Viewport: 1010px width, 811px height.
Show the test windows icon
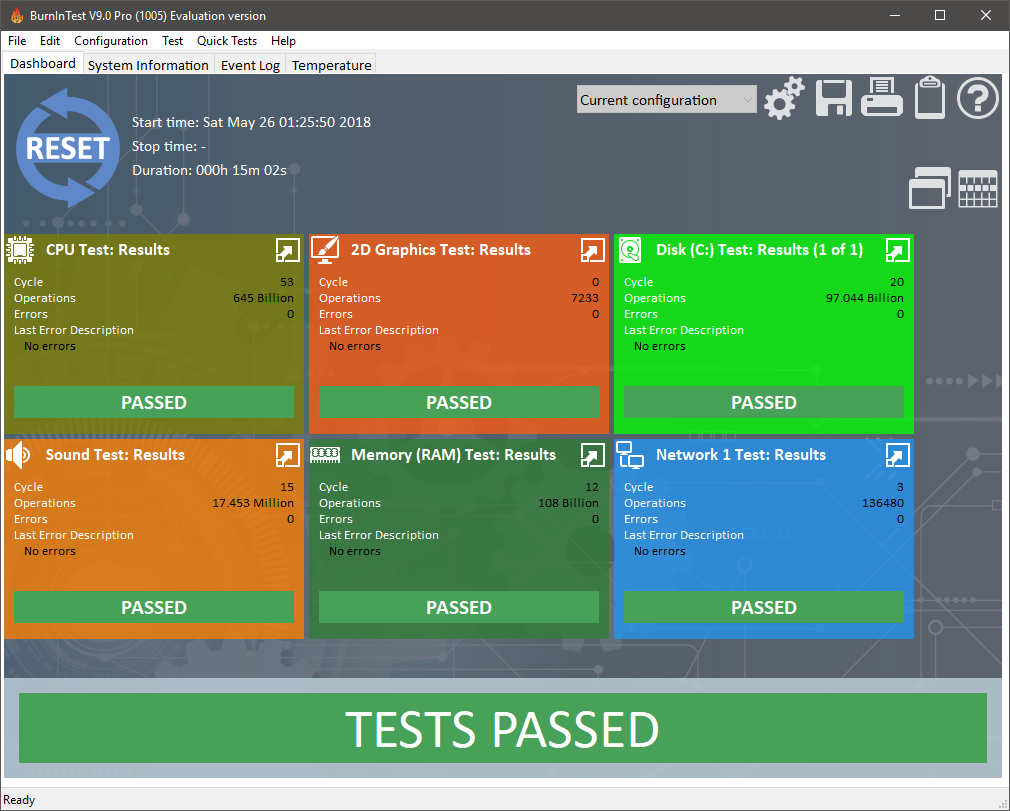[x=929, y=188]
